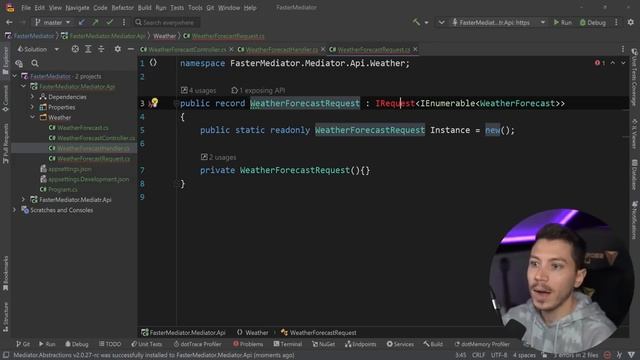Click the Search everywhere field
This screenshot has height=360, width=640.
tap(167, 22)
